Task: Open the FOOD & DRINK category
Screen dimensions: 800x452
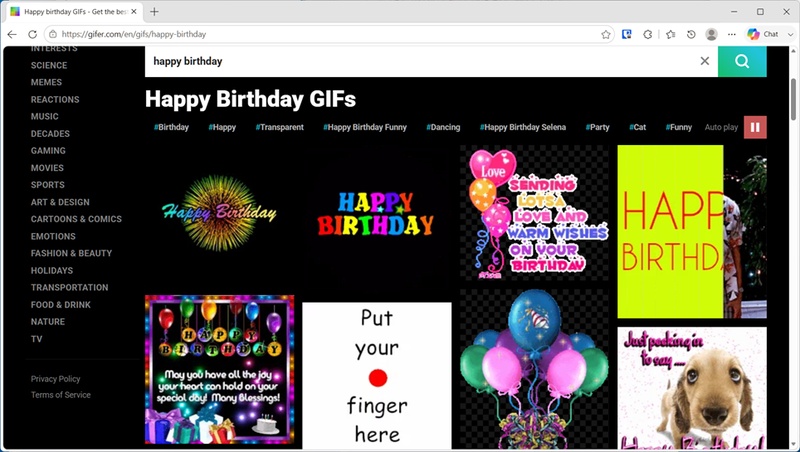Action: click(61, 305)
